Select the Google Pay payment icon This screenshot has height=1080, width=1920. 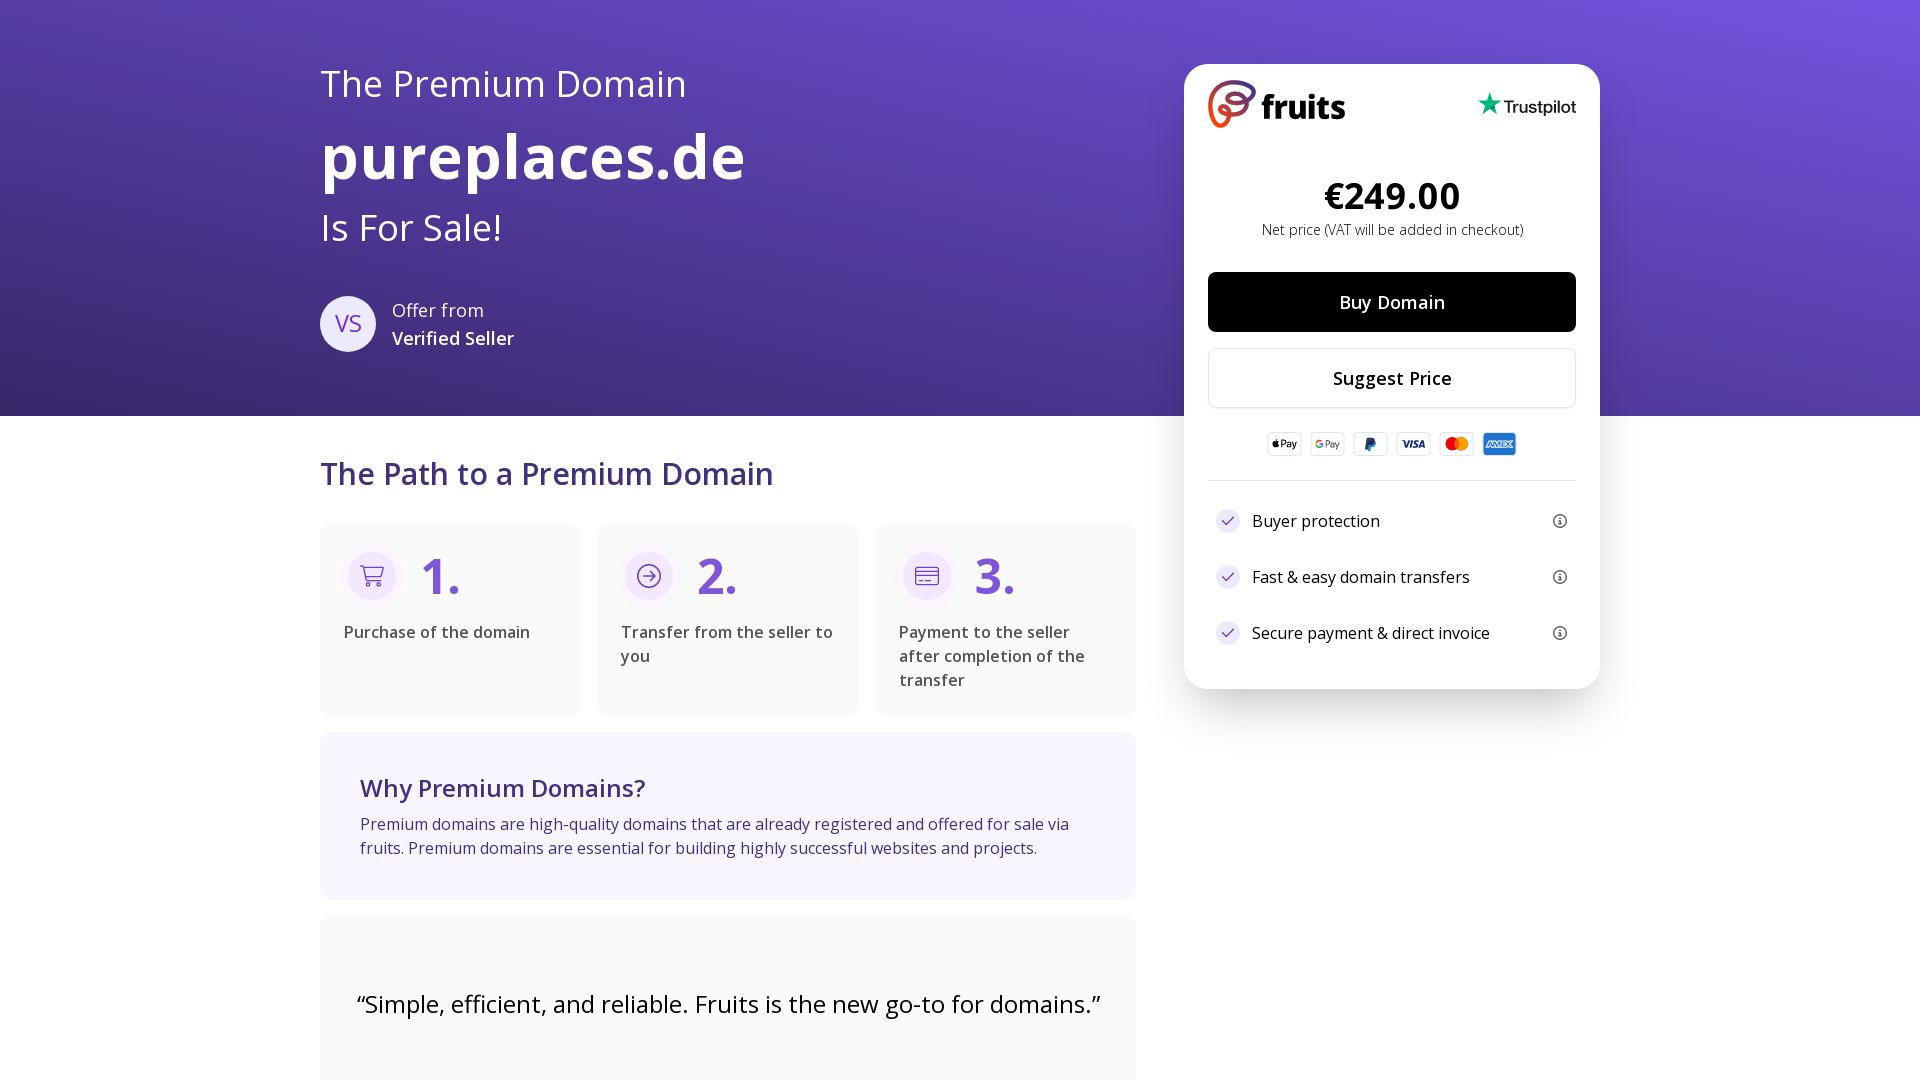click(1327, 444)
